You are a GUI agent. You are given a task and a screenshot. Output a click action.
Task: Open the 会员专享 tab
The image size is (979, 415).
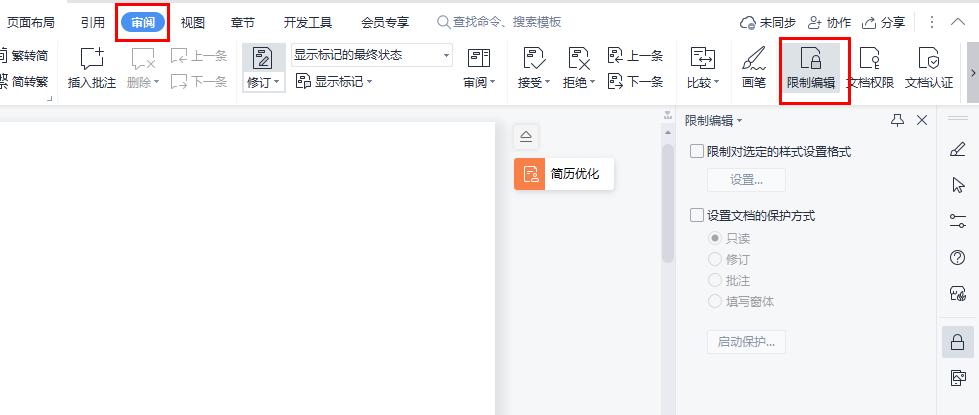tap(385, 22)
